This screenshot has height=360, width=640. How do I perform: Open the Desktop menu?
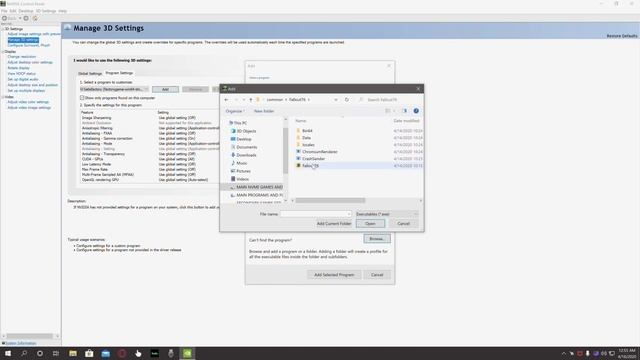point(26,11)
